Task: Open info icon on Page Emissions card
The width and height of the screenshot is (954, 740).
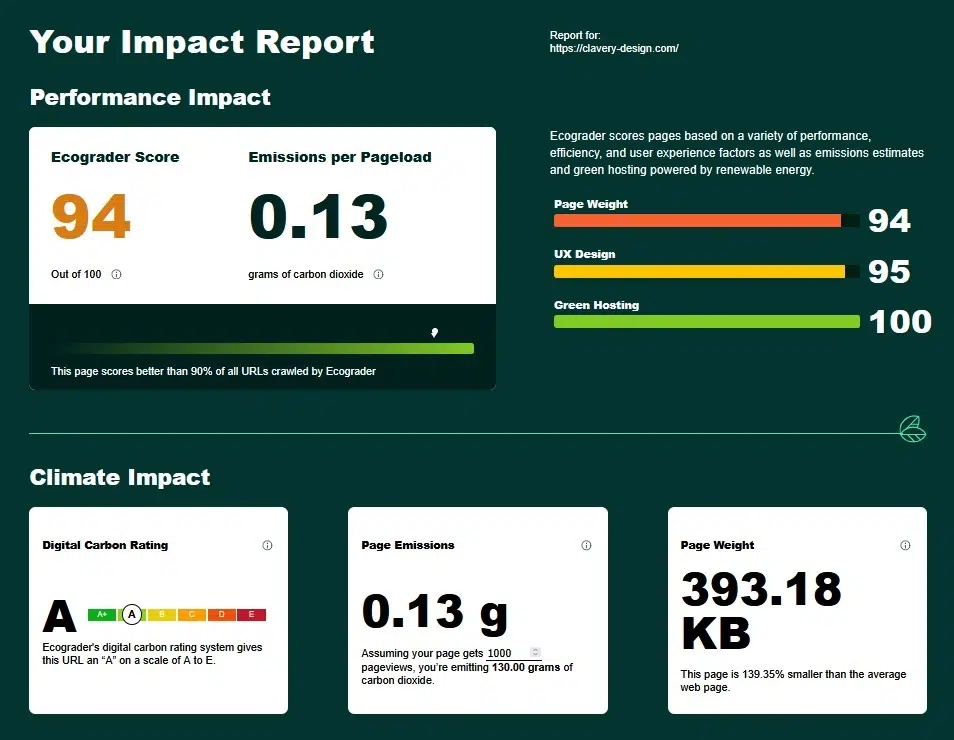Action: click(586, 545)
